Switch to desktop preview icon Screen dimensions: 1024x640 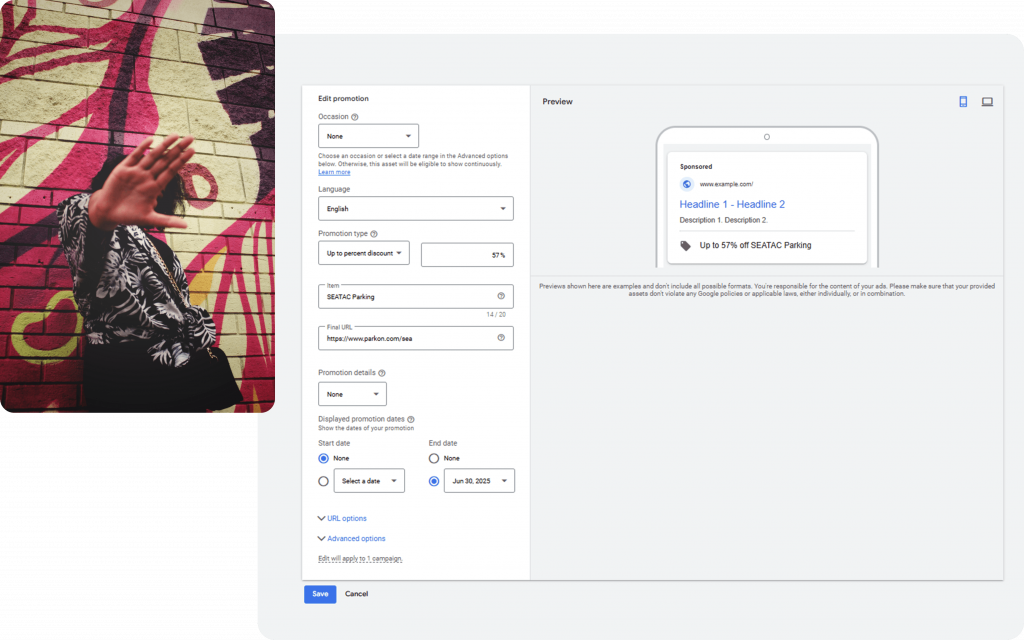(x=987, y=102)
